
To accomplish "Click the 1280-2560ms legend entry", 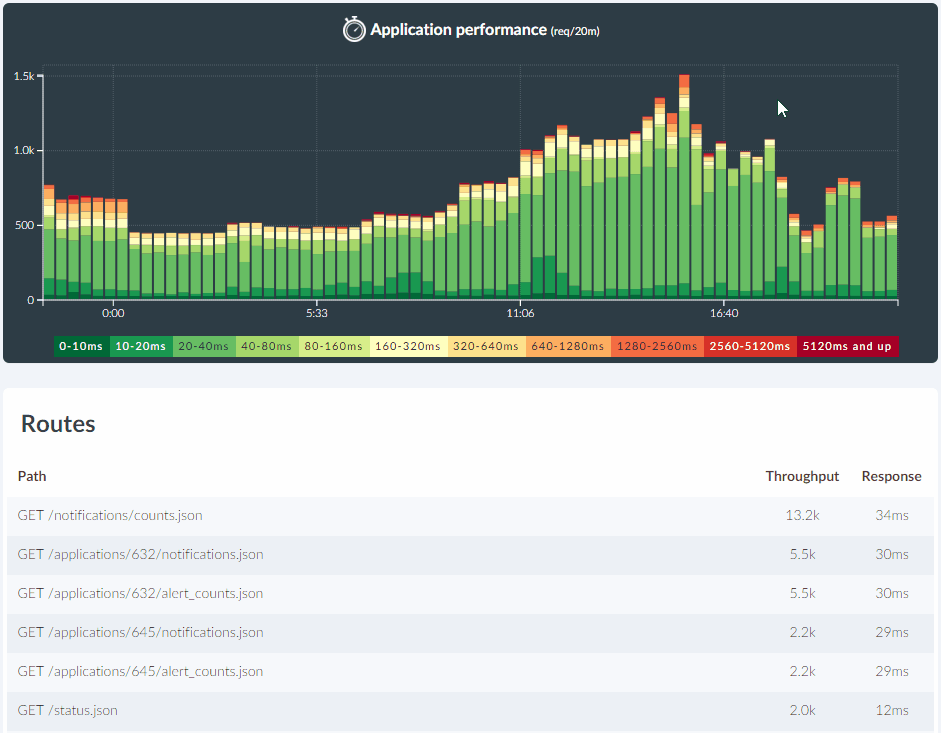I will [658, 346].
